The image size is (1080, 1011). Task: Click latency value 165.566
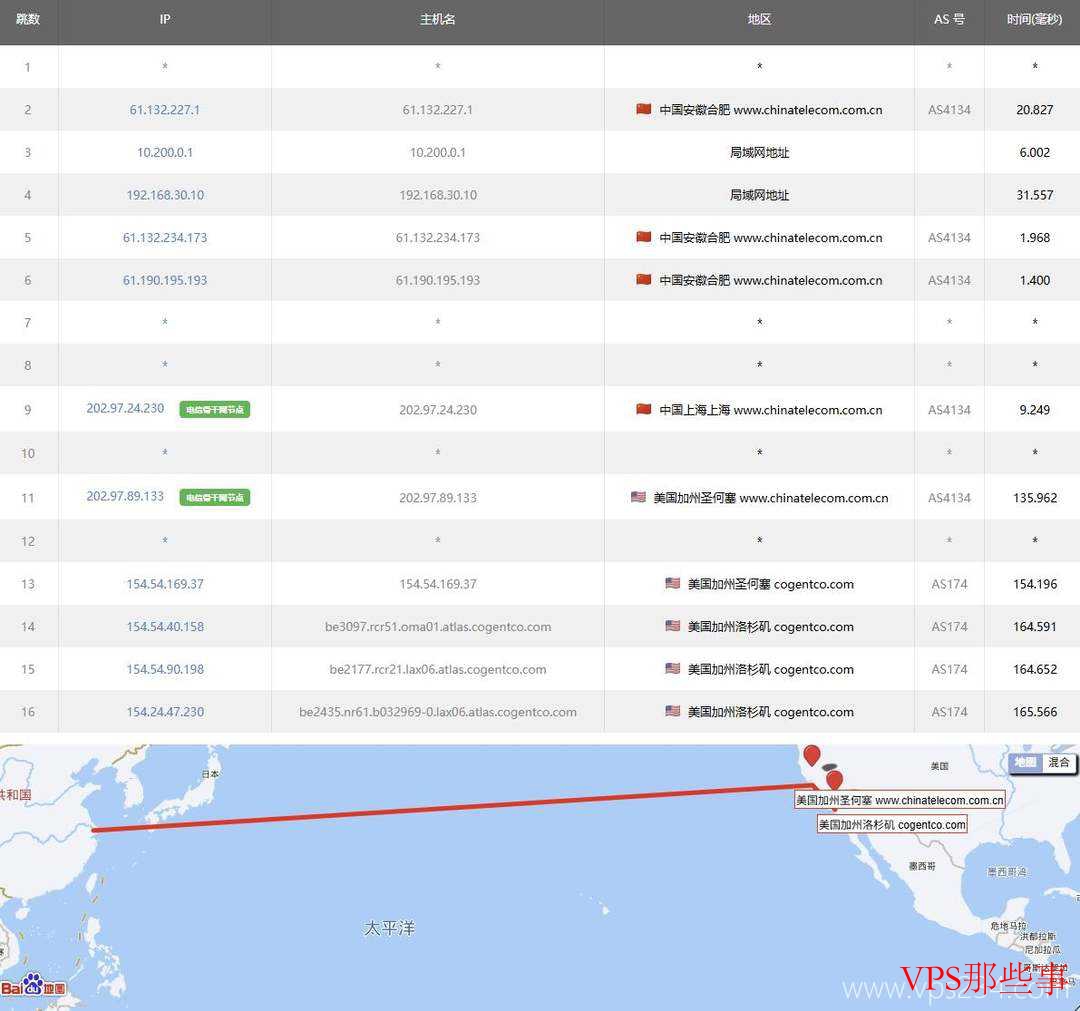1035,712
